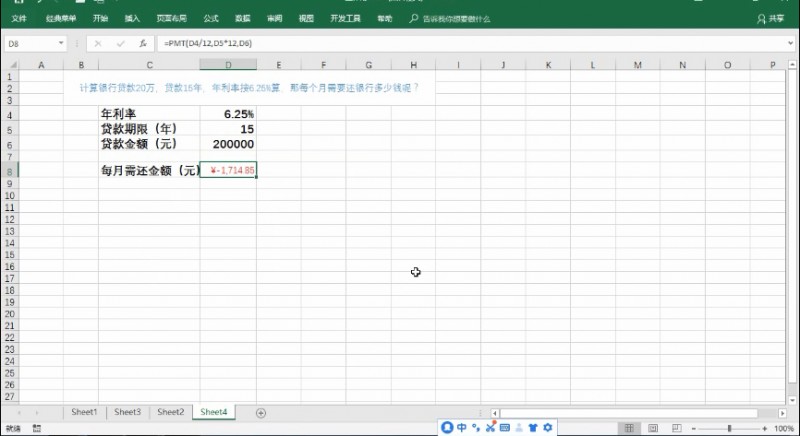The width and height of the screenshot is (800, 436).
Task: Open the 插入 ribbon tab
Action: pyautogui.click(x=132, y=18)
